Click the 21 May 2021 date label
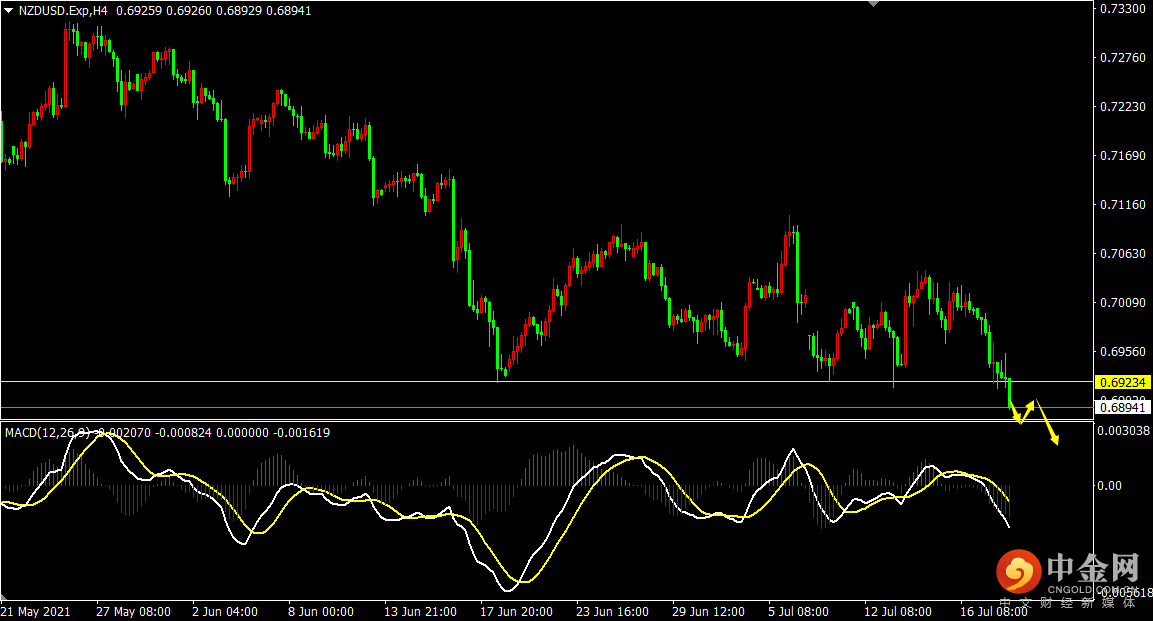Viewport: 1153px width, 621px height. (37, 611)
